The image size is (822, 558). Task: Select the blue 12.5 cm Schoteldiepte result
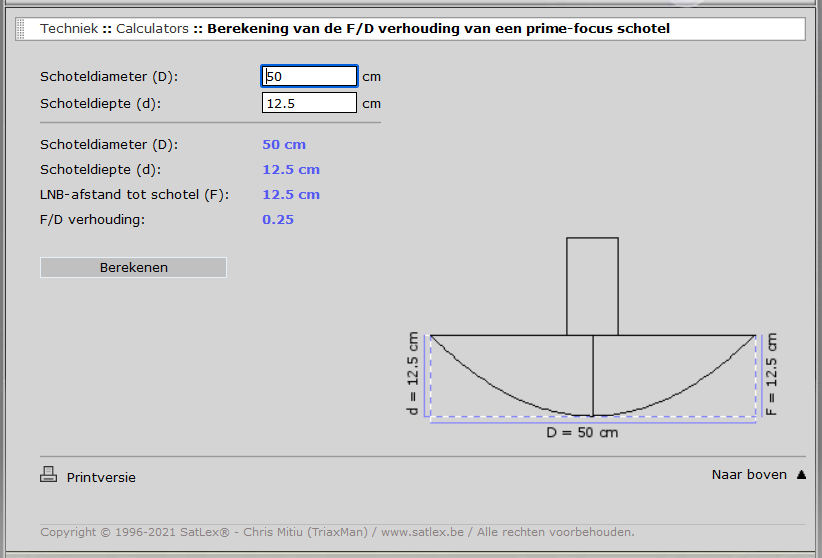(x=291, y=169)
